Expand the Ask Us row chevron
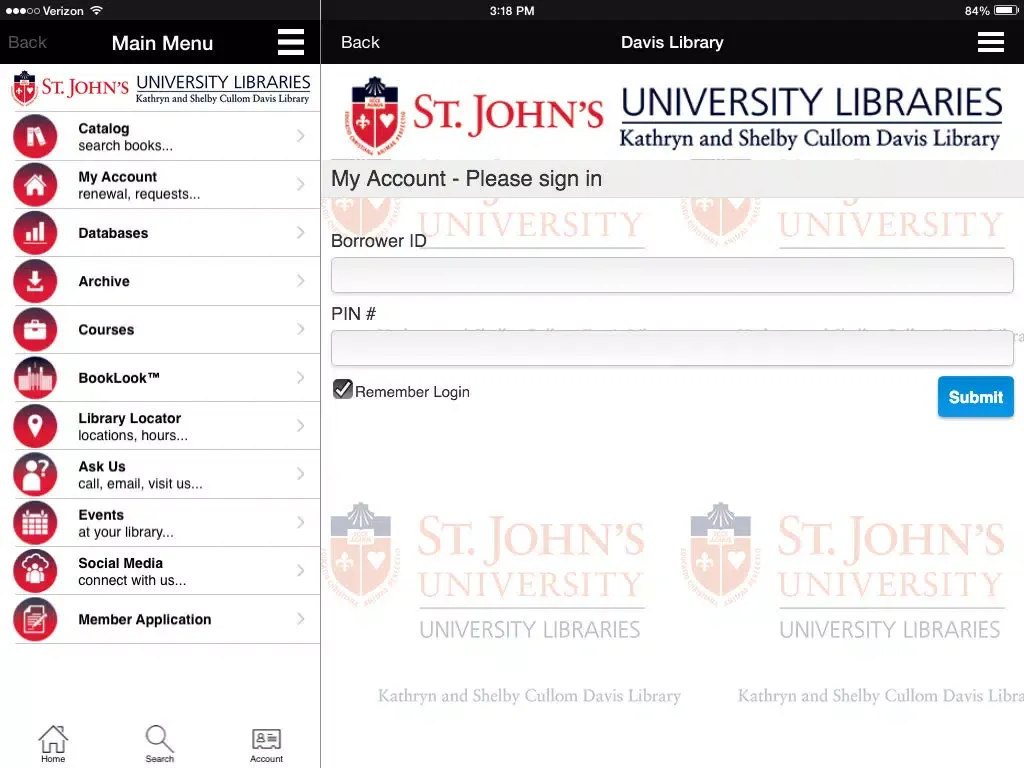Viewport: 1024px width, 768px height. pyautogui.click(x=300, y=474)
